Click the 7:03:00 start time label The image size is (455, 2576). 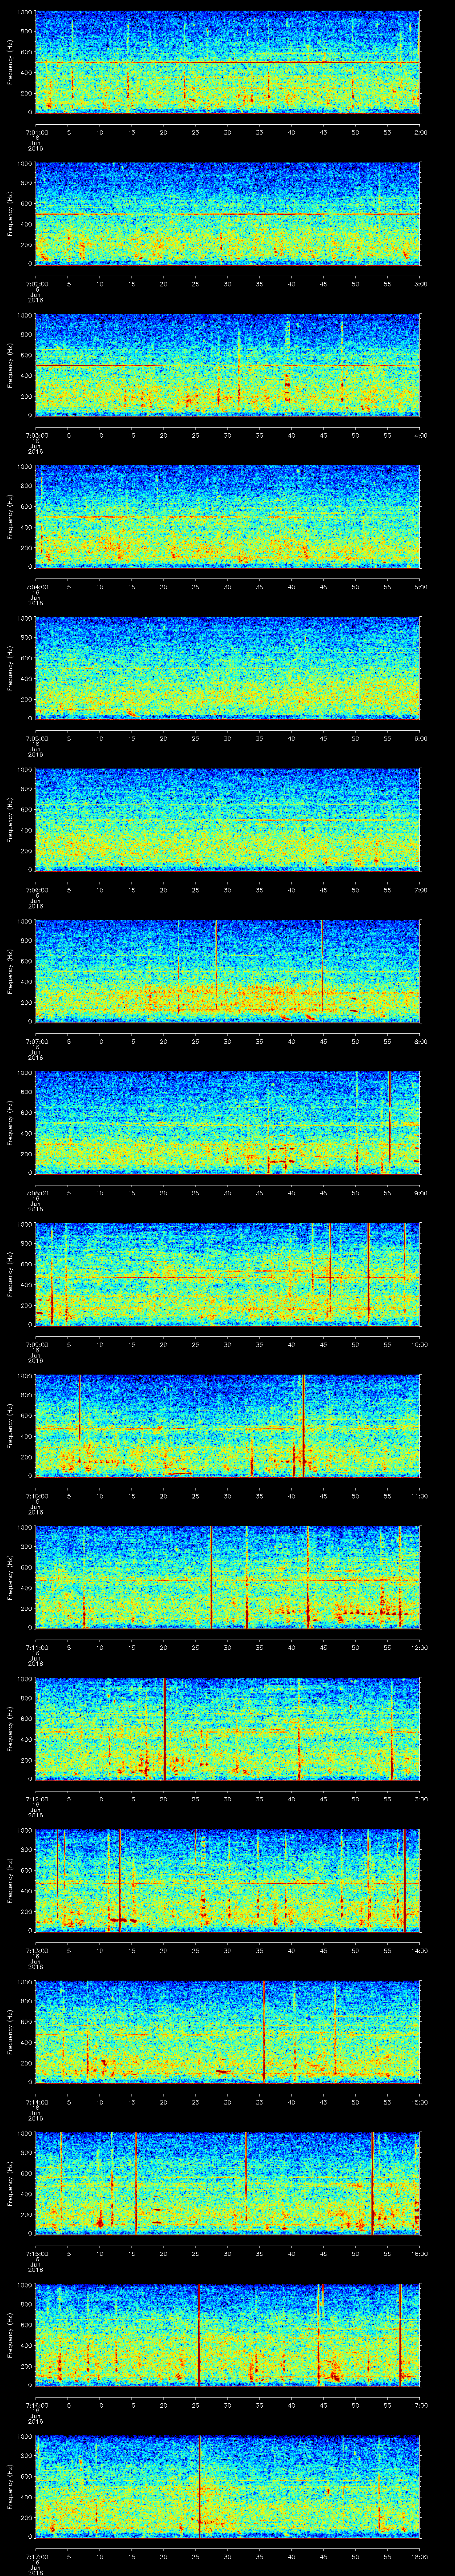pyautogui.click(x=36, y=434)
